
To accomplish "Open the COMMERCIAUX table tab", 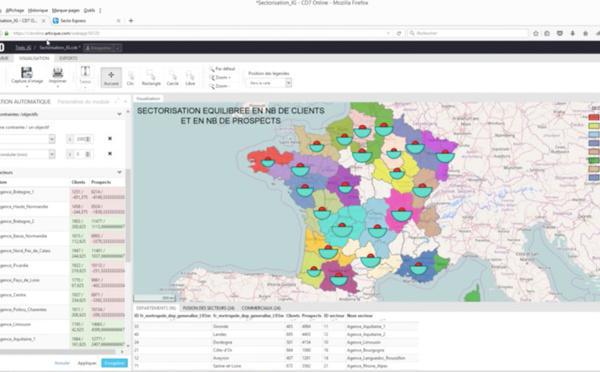I will pyautogui.click(x=261, y=308).
